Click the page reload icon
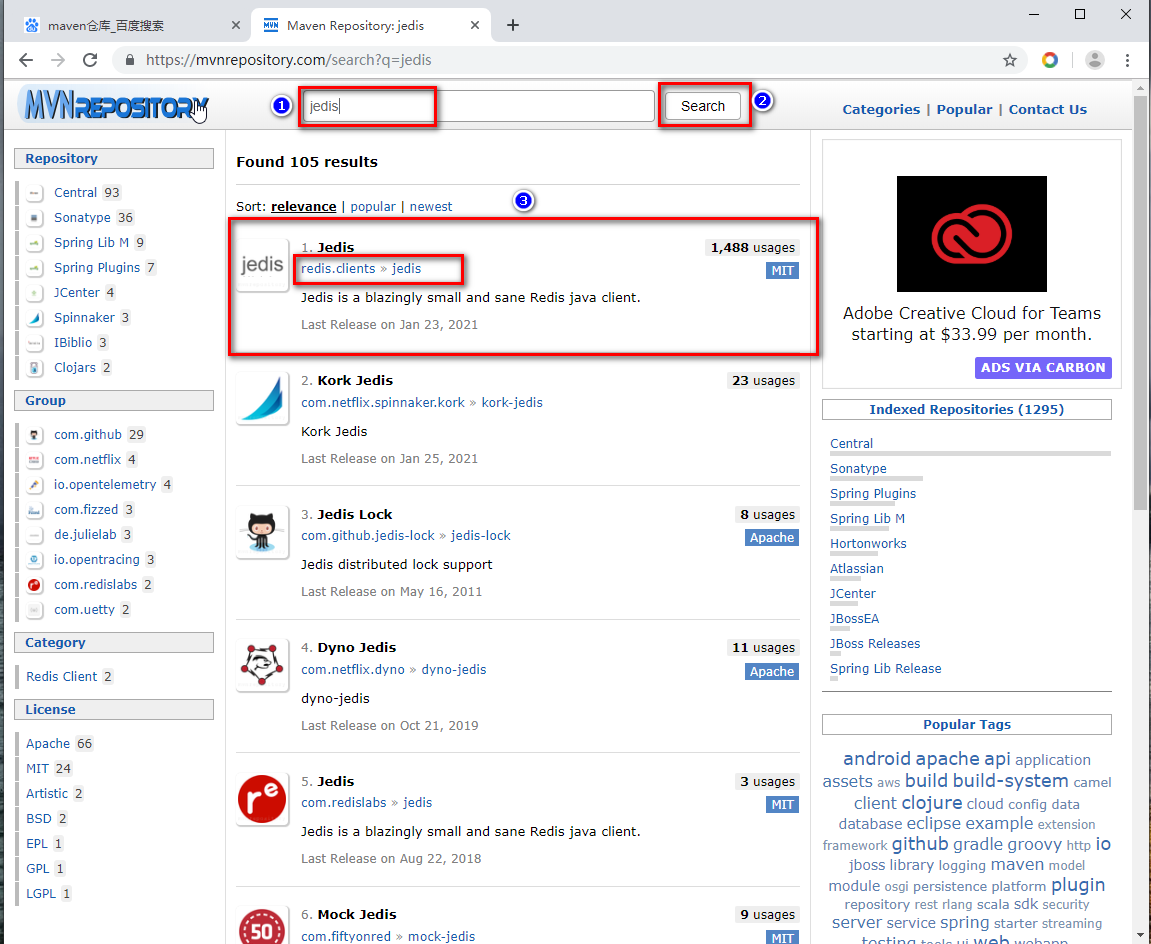The height and width of the screenshot is (944, 1151). point(90,60)
